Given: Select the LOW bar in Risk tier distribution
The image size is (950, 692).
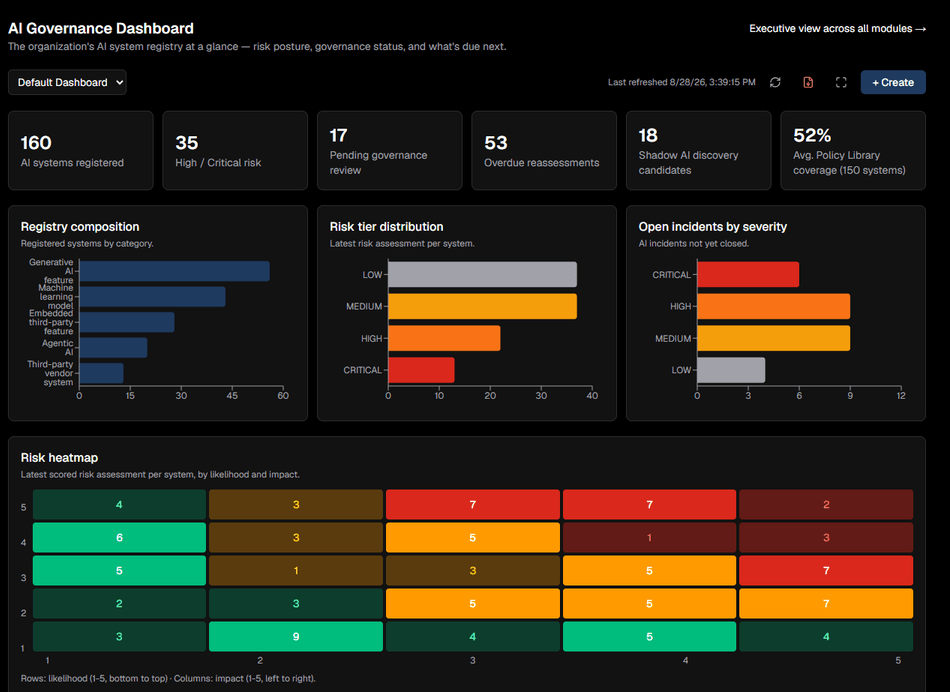Looking at the screenshot, I should (x=482, y=274).
